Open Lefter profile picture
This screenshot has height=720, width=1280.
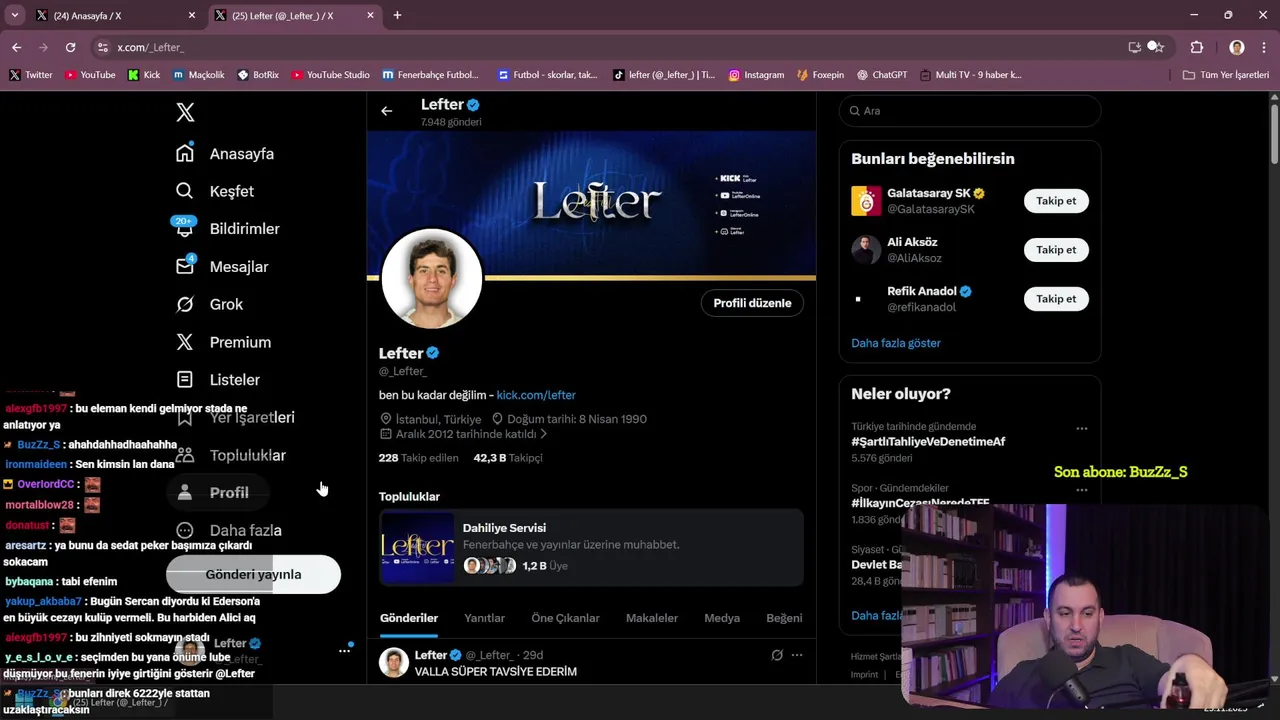(432, 279)
